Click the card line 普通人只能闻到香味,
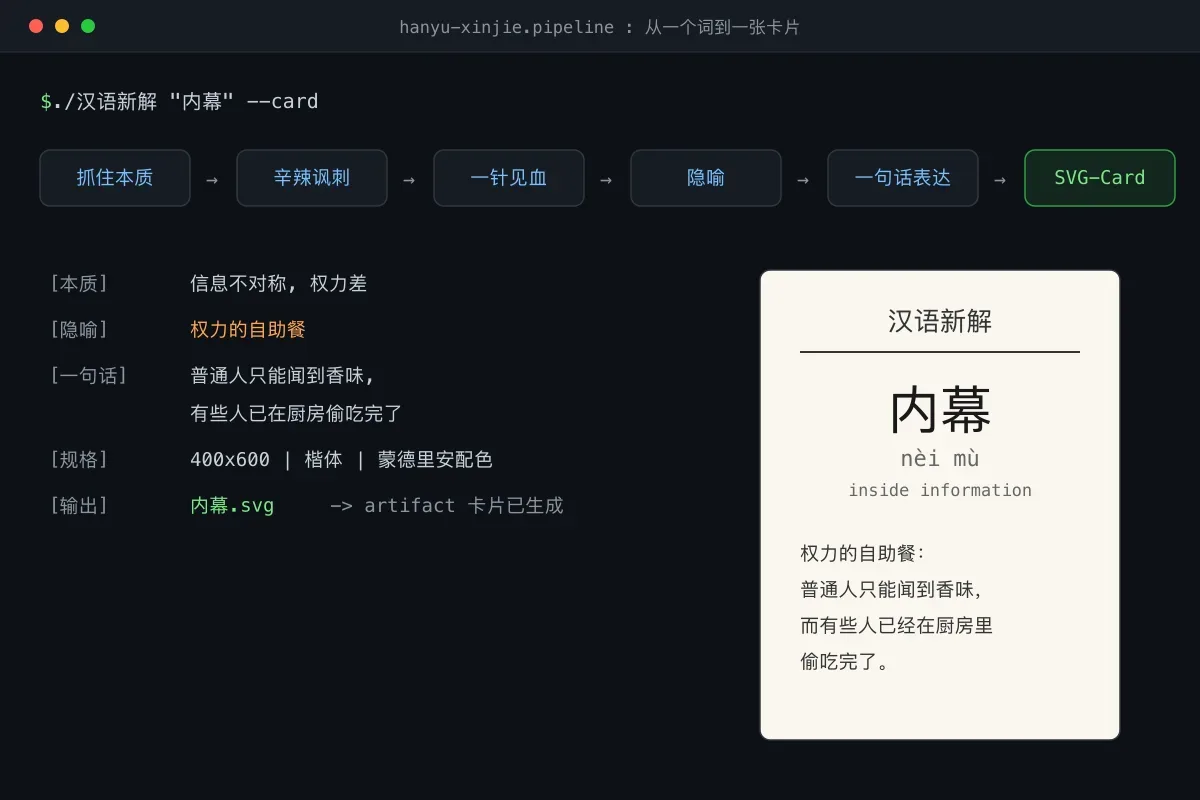Screen dimensions: 1200x800 (890, 590)
